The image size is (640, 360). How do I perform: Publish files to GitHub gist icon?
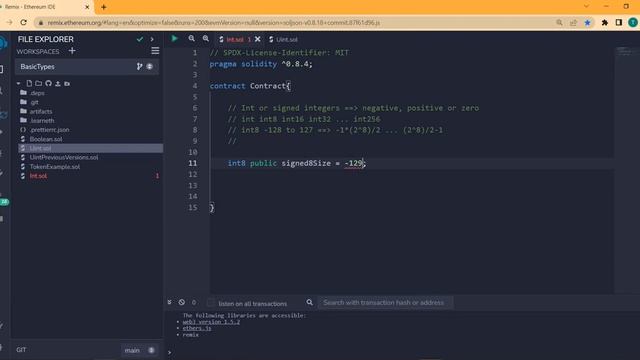[48, 83]
